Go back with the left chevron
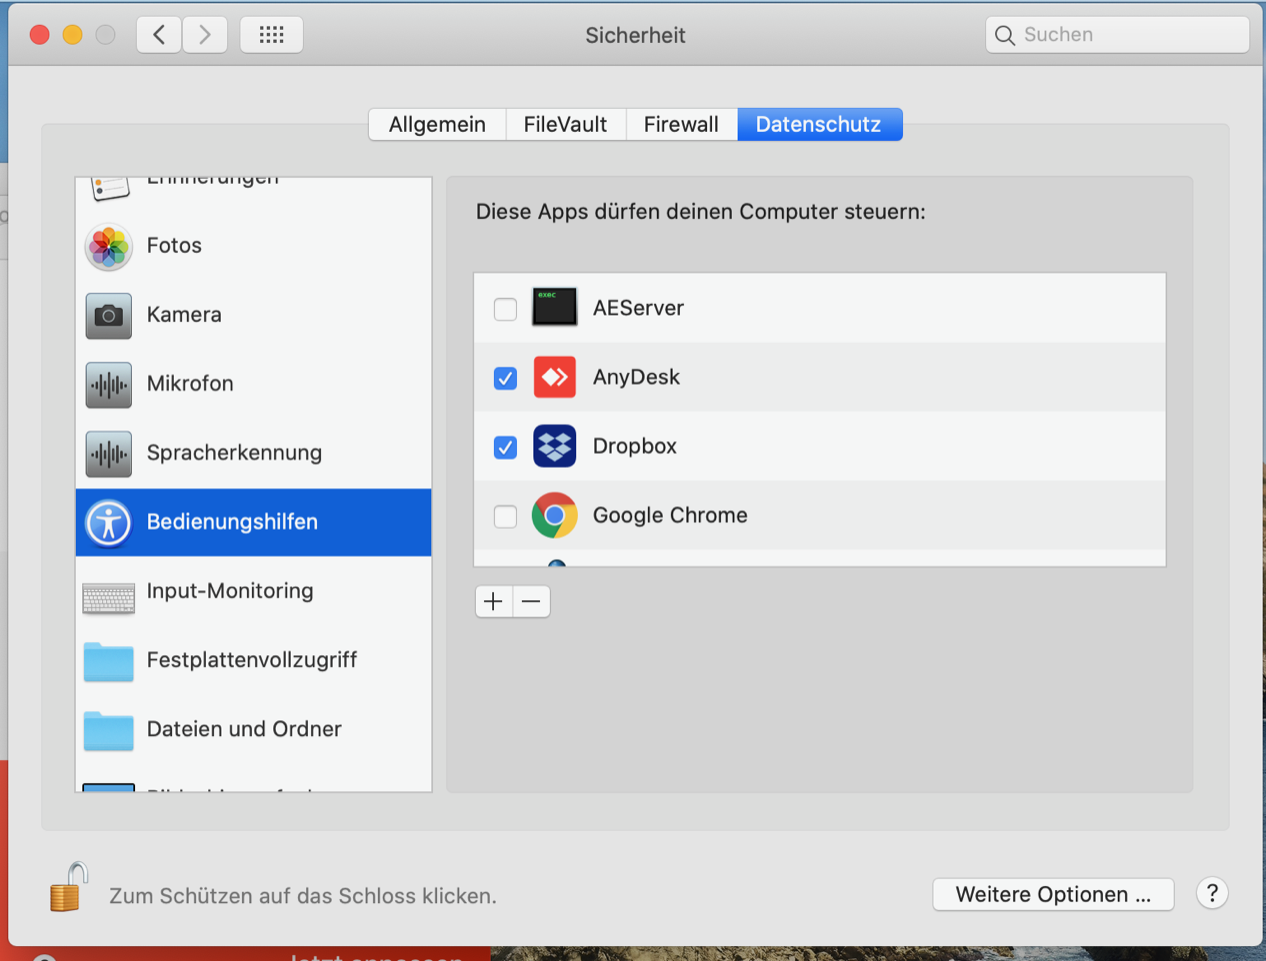 (x=159, y=35)
